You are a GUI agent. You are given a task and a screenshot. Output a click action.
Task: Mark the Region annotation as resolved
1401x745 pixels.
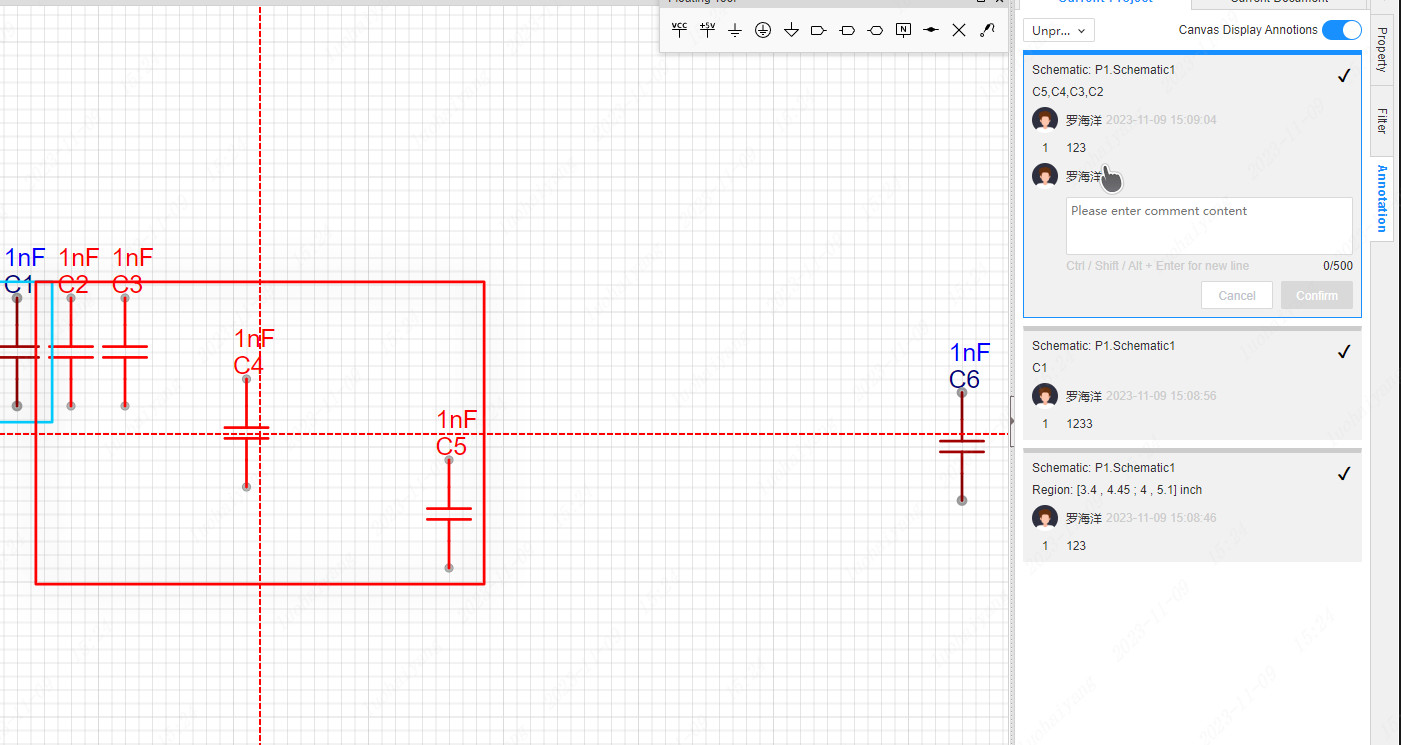[x=1344, y=473]
